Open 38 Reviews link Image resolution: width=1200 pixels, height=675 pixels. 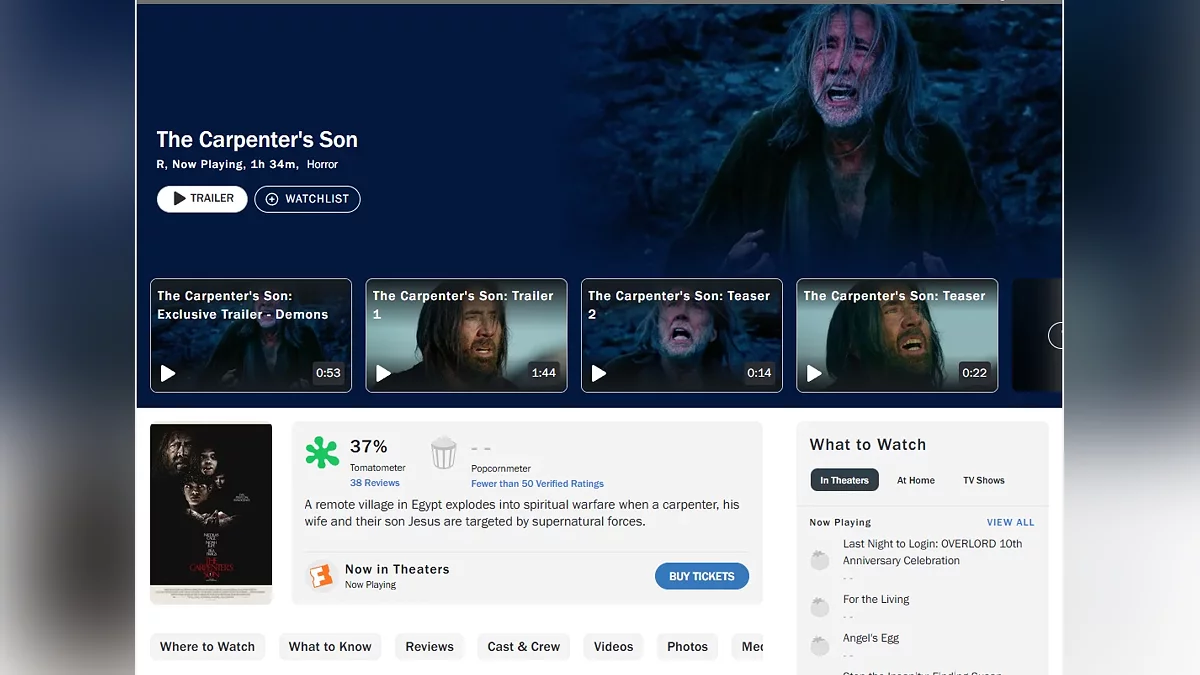point(375,483)
